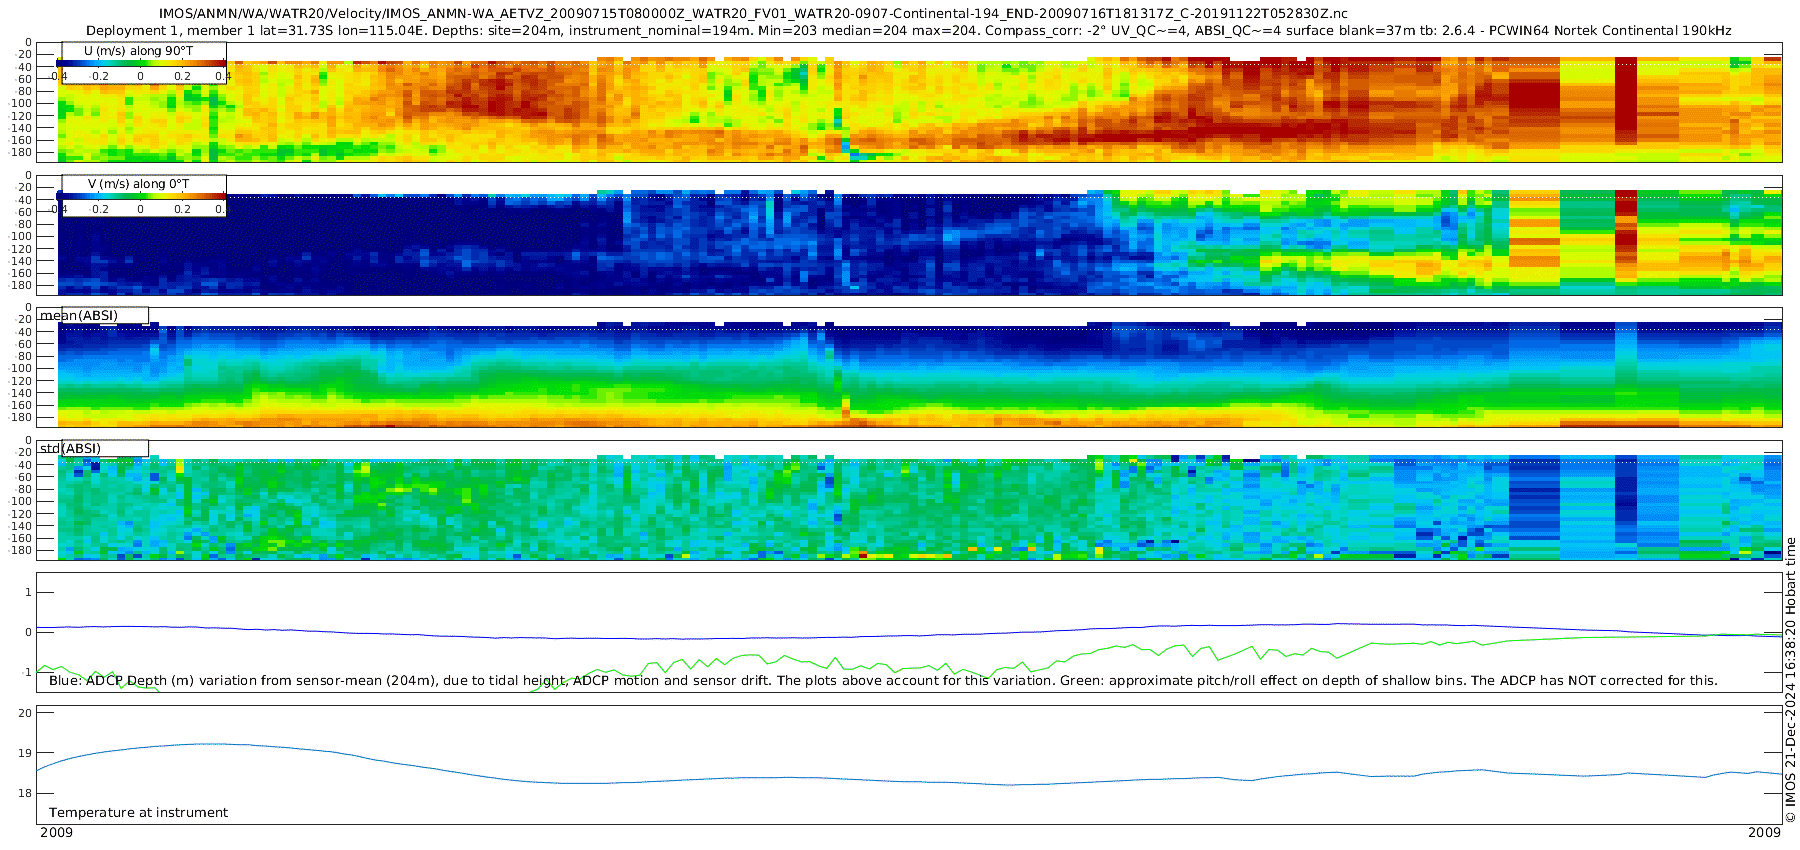This screenshot has width=1800, height=850.
Task: Click the '1' tick on the depth-variation axis
Action: pyautogui.click(x=28, y=593)
